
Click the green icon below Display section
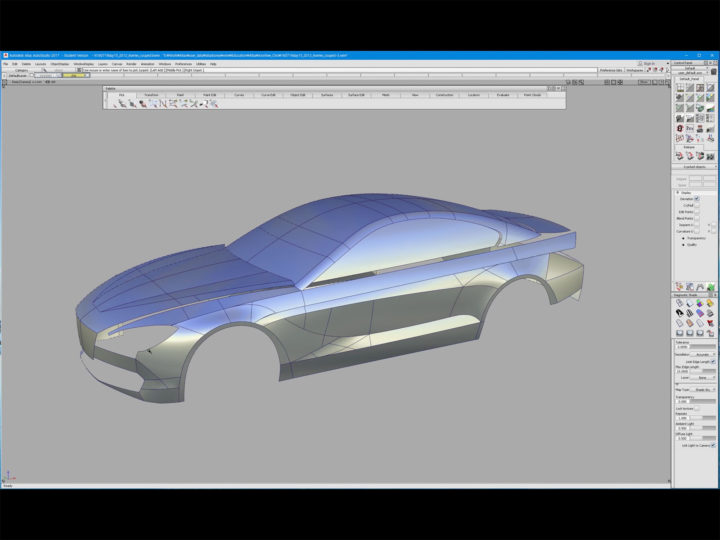coord(711,287)
